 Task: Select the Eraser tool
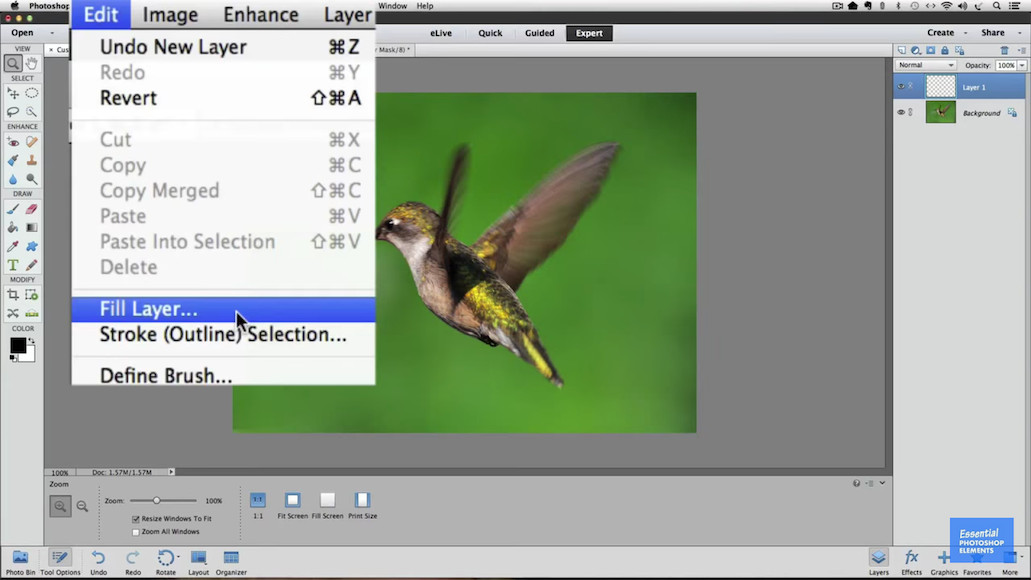point(32,209)
